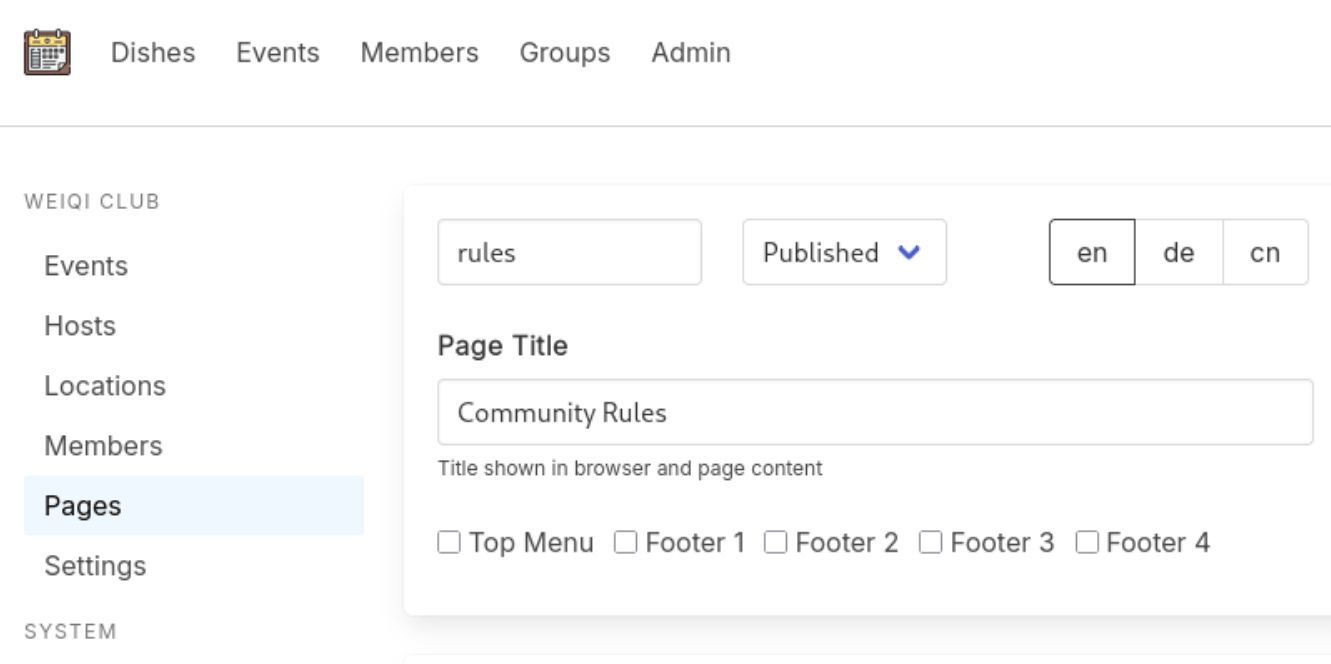Select Groups in the top navigation

pyautogui.click(x=565, y=53)
